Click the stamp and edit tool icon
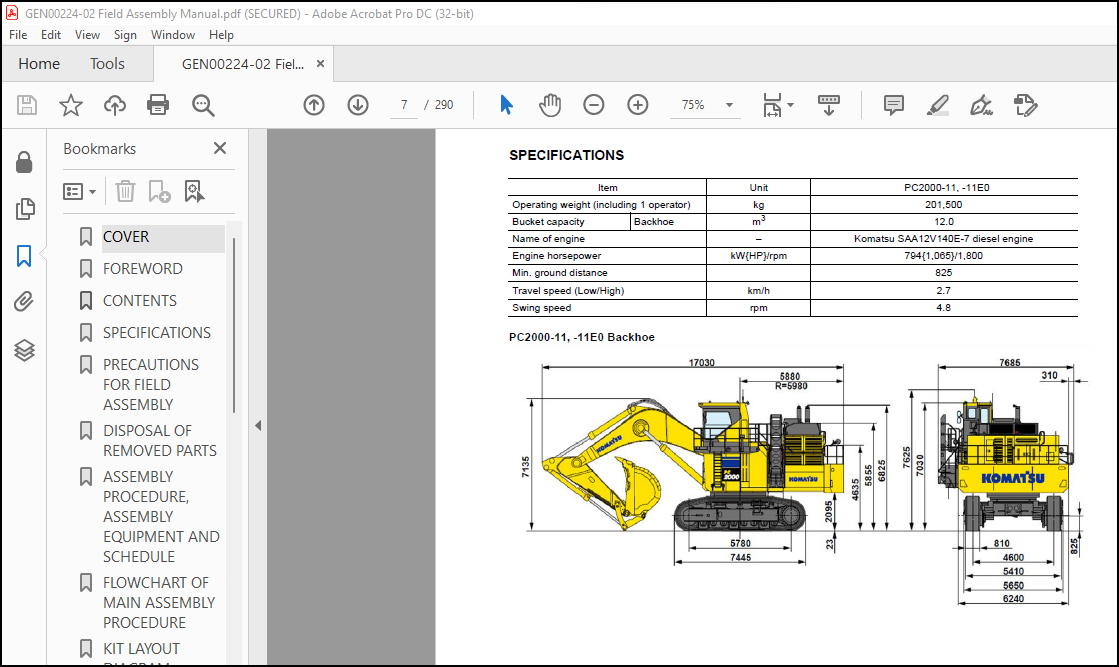The height and width of the screenshot is (667, 1119). 1026,105
